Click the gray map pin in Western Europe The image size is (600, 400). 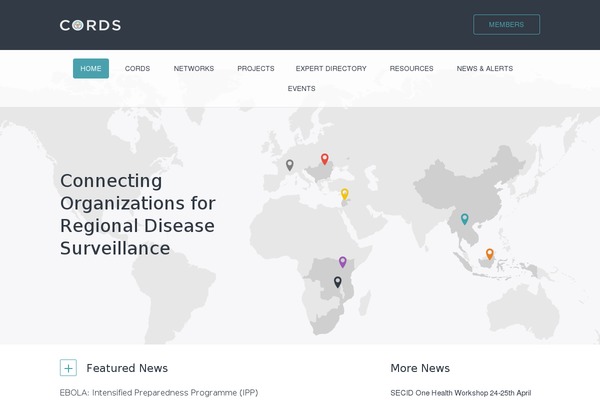pyautogui.click(x=290, y=165)
